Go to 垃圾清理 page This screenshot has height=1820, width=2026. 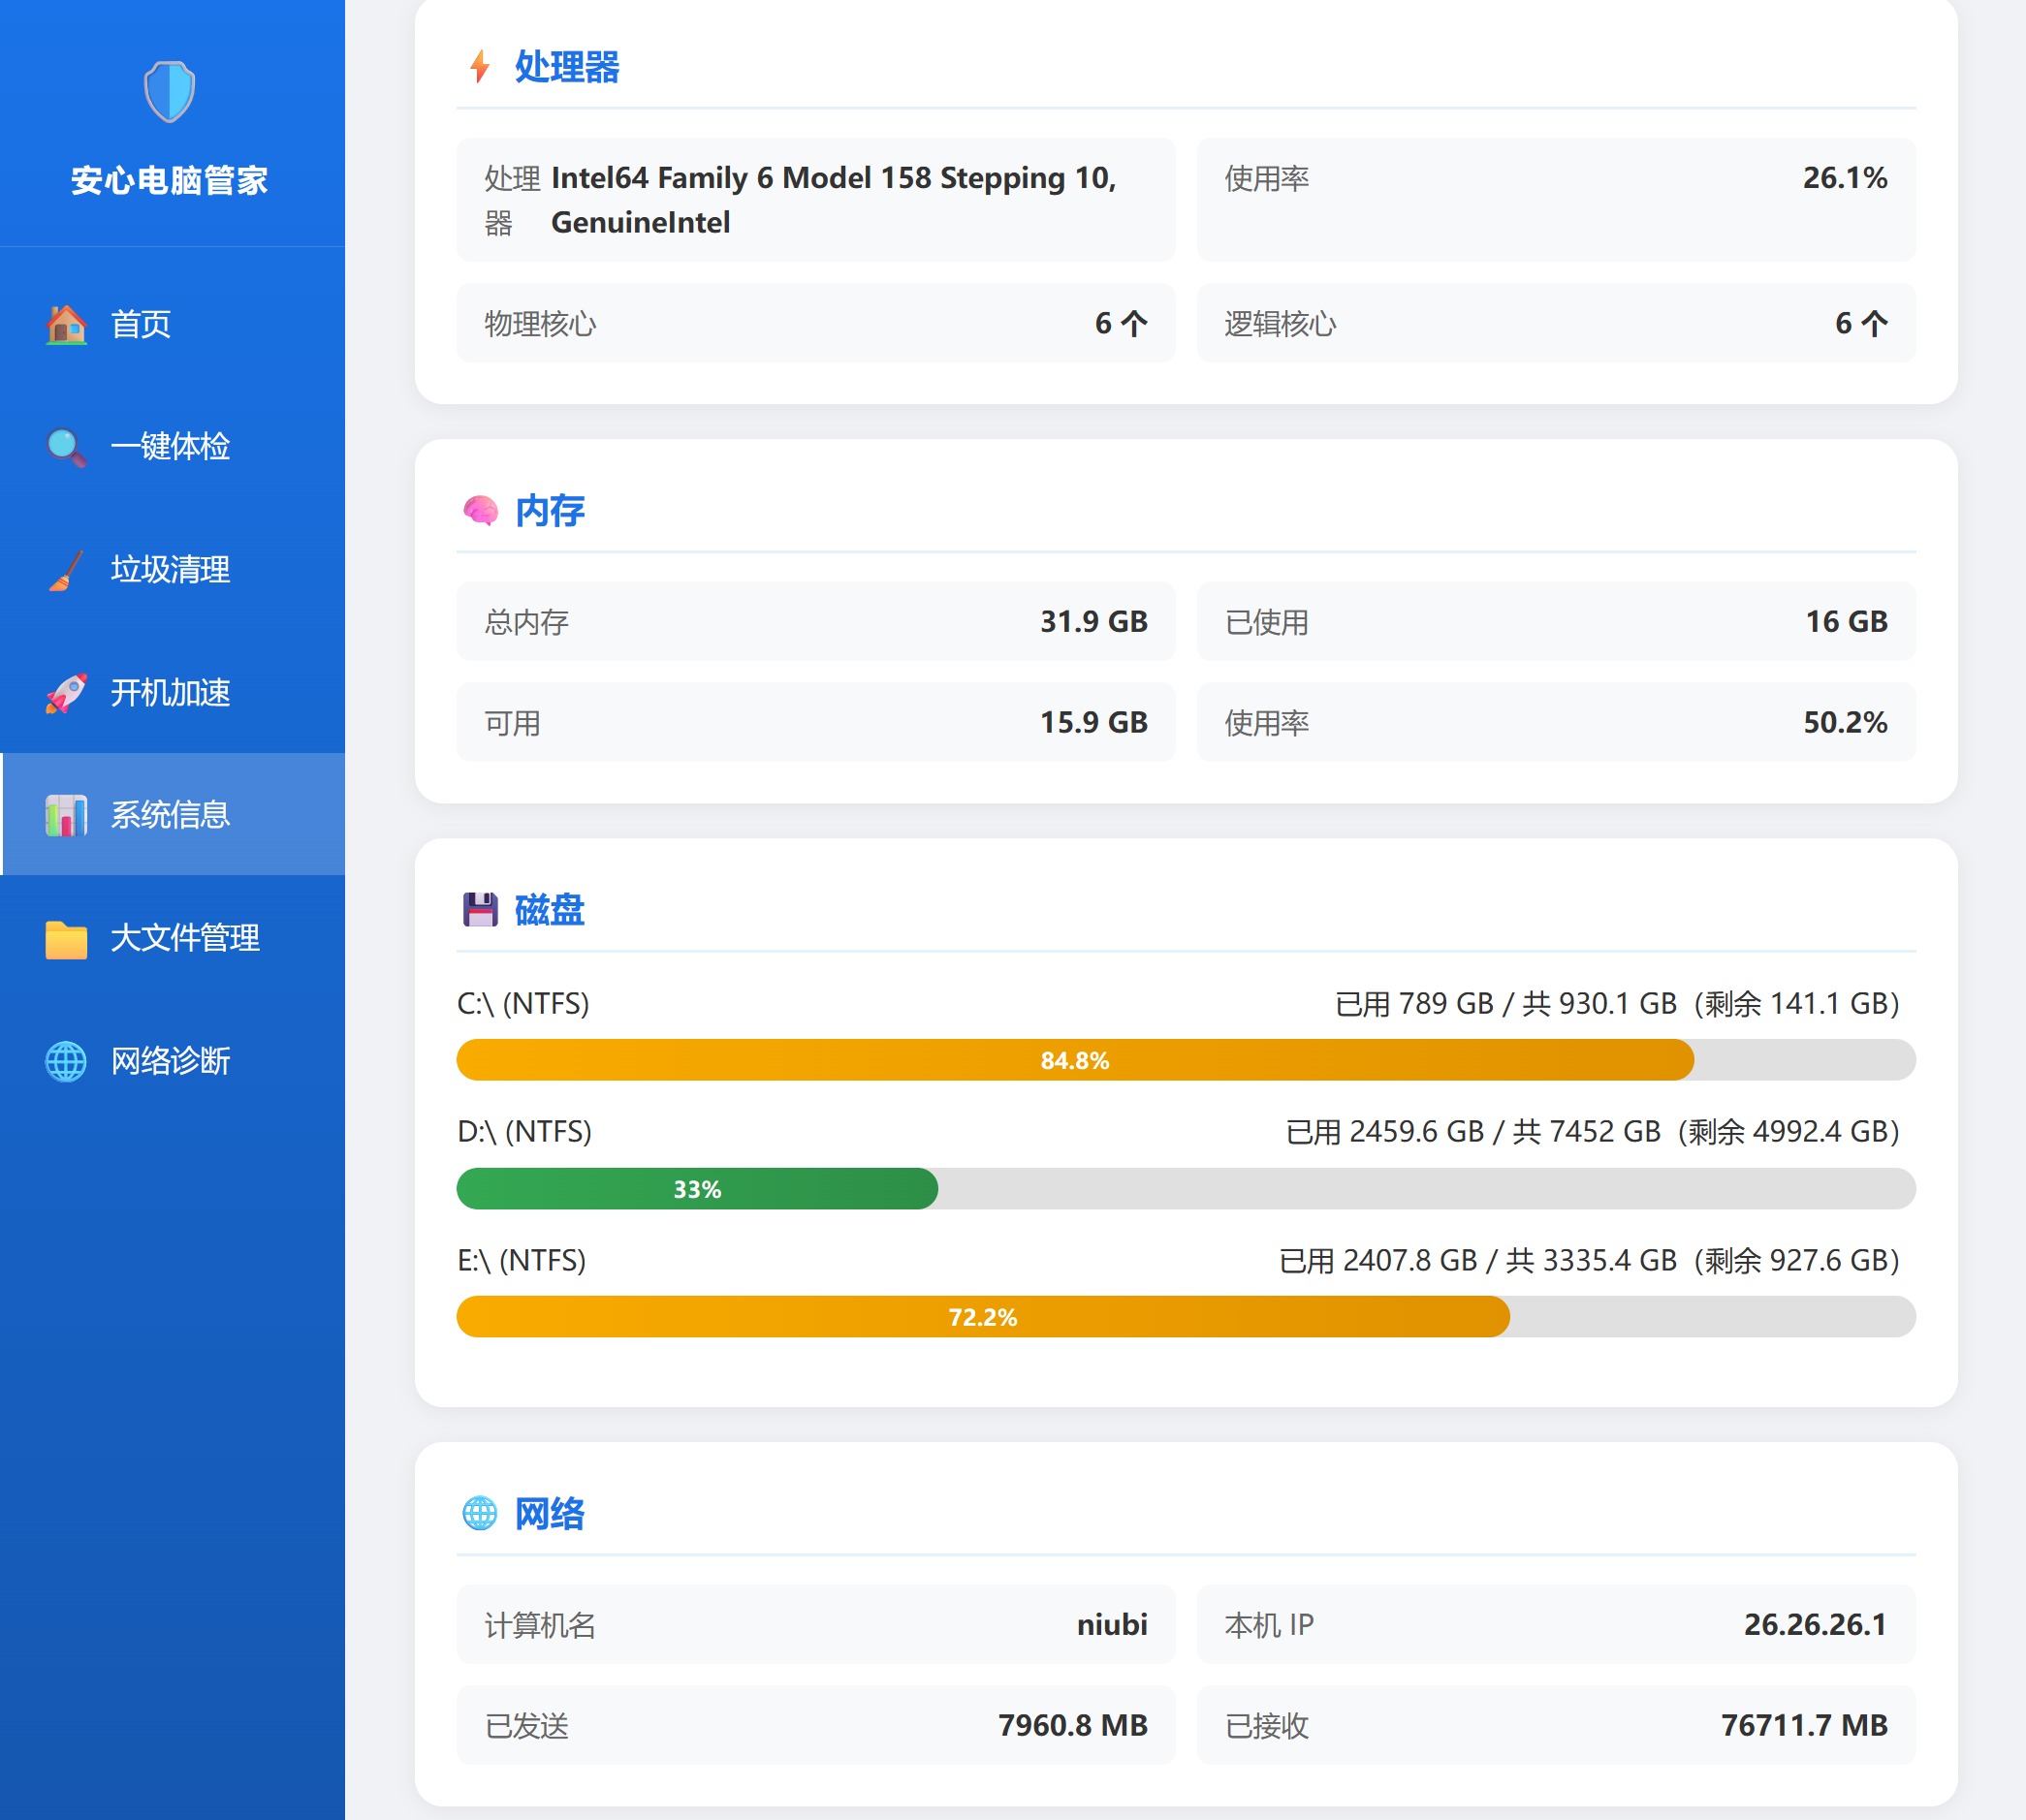pyautogui.click(x=170, y=570)
